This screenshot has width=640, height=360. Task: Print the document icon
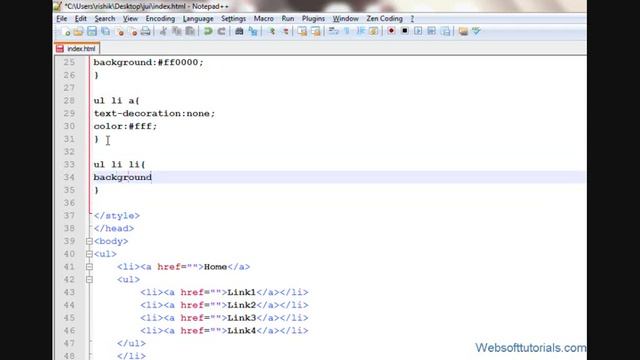(x=145, y=31)
